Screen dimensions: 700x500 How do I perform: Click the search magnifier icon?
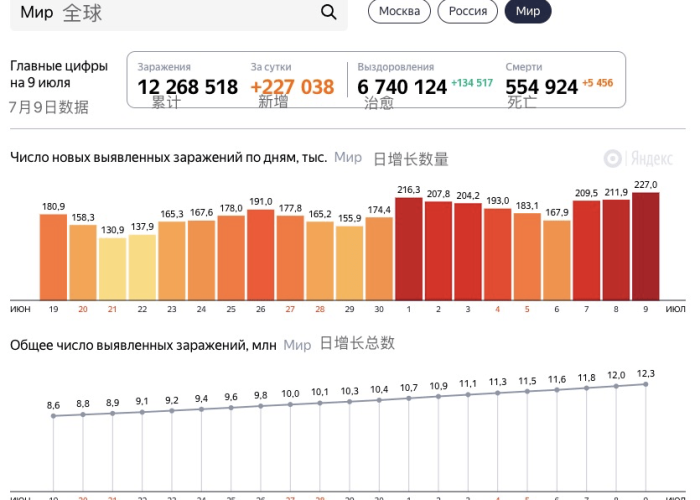[x=329, y=12]
